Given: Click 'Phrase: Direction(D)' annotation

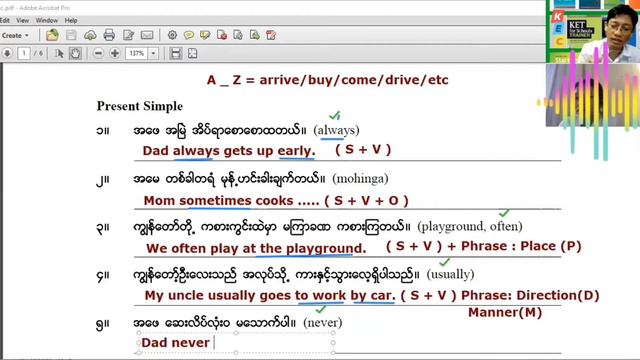Looking at the screenshot, I should (530, 295).
